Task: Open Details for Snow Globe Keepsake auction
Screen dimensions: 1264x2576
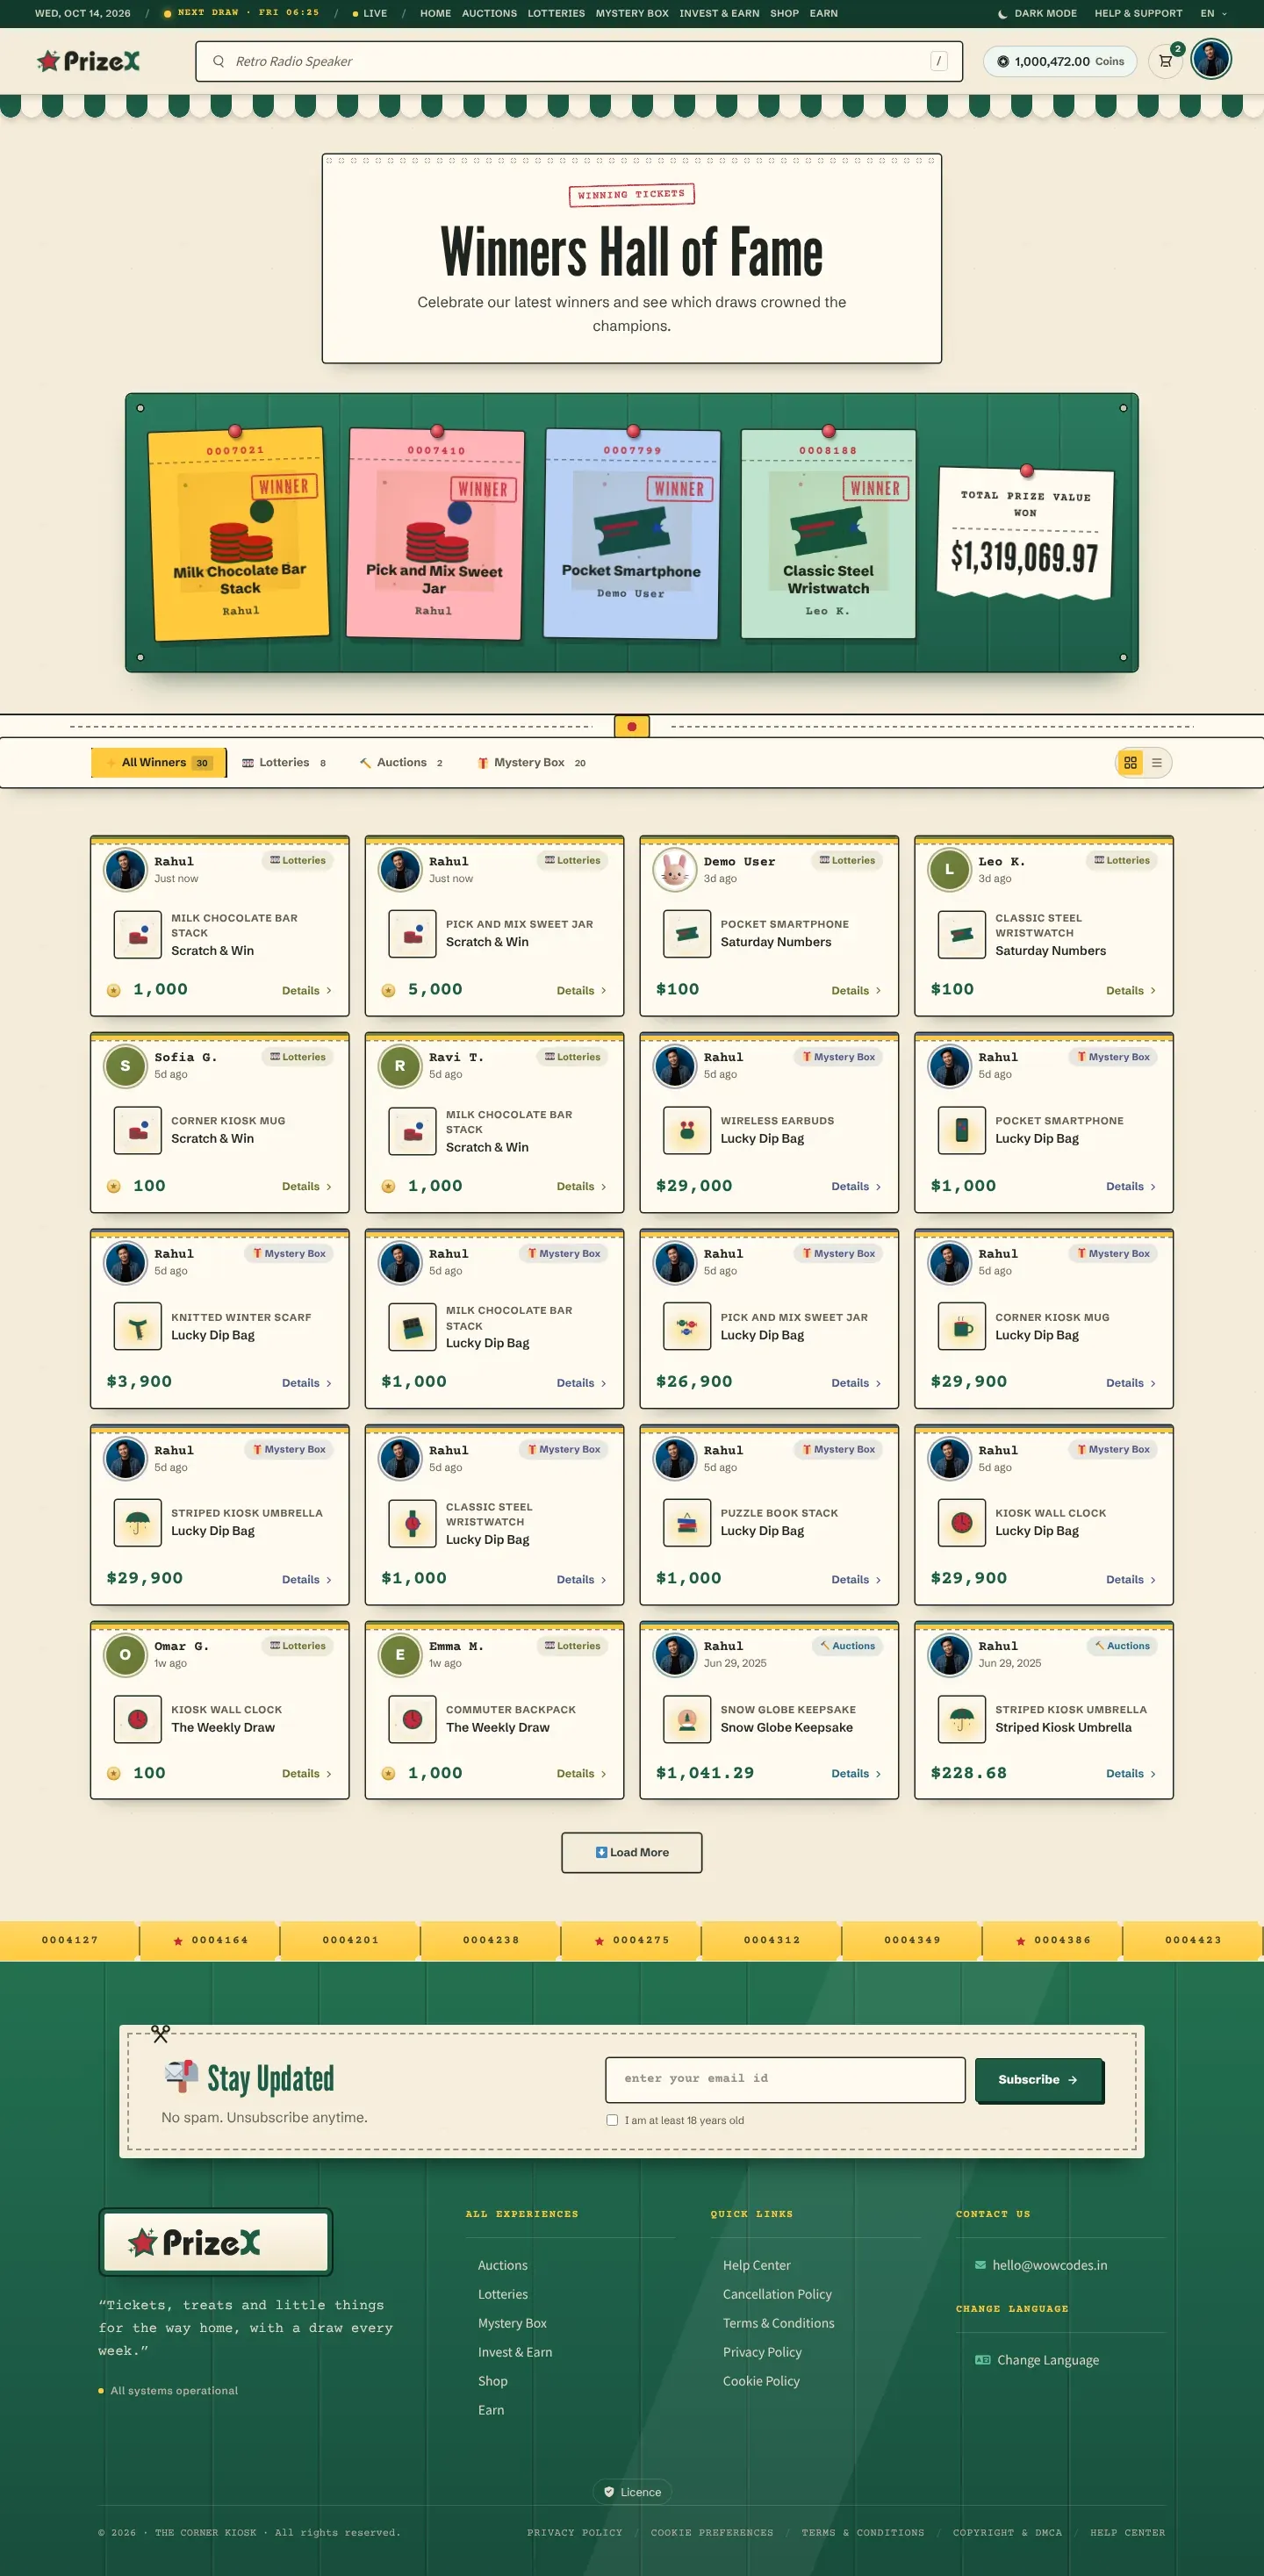Action: point(856,1774)
